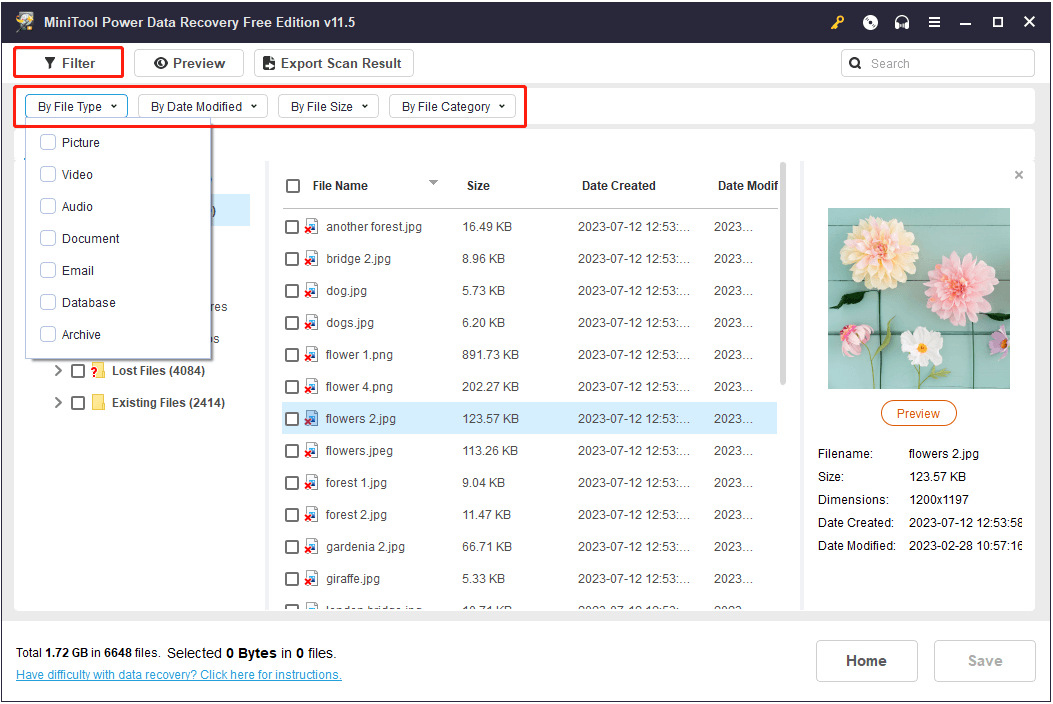The height and width of the screenshot is (704, 1053).
Task: Open the By File Size dropdown
Action: tap(328, 107)
